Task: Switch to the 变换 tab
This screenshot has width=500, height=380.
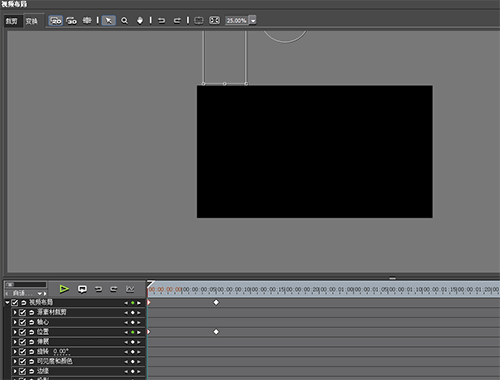Action: coord(32,21)
